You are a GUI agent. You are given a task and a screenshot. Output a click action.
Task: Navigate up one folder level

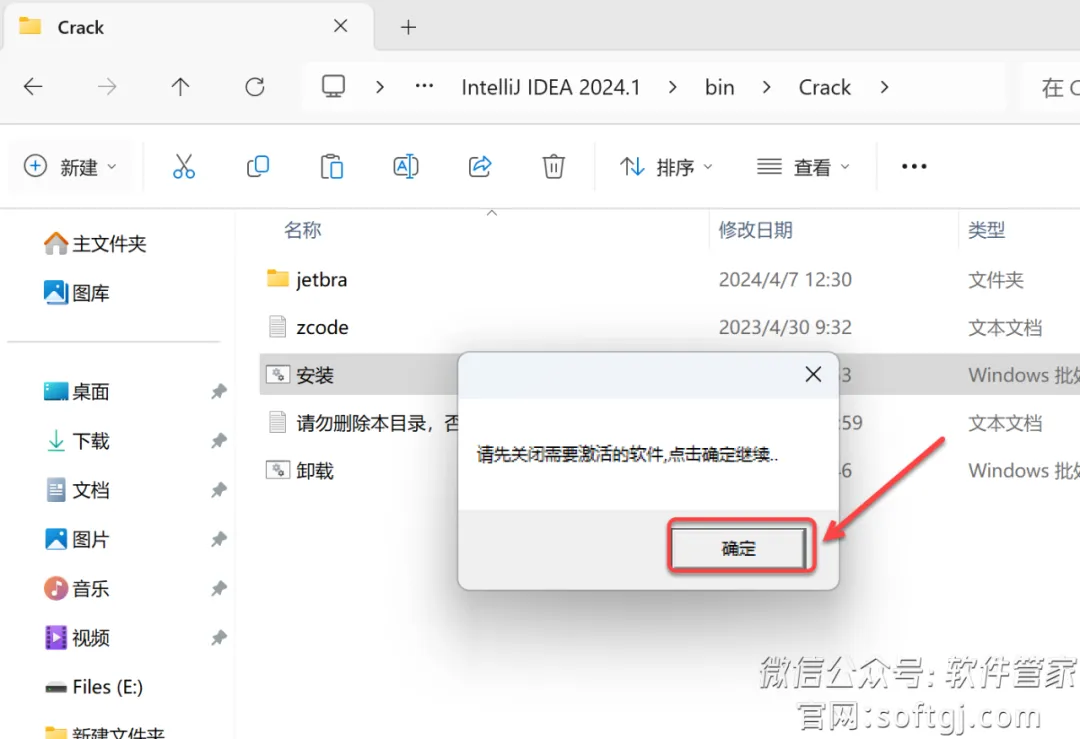point(180,87)
